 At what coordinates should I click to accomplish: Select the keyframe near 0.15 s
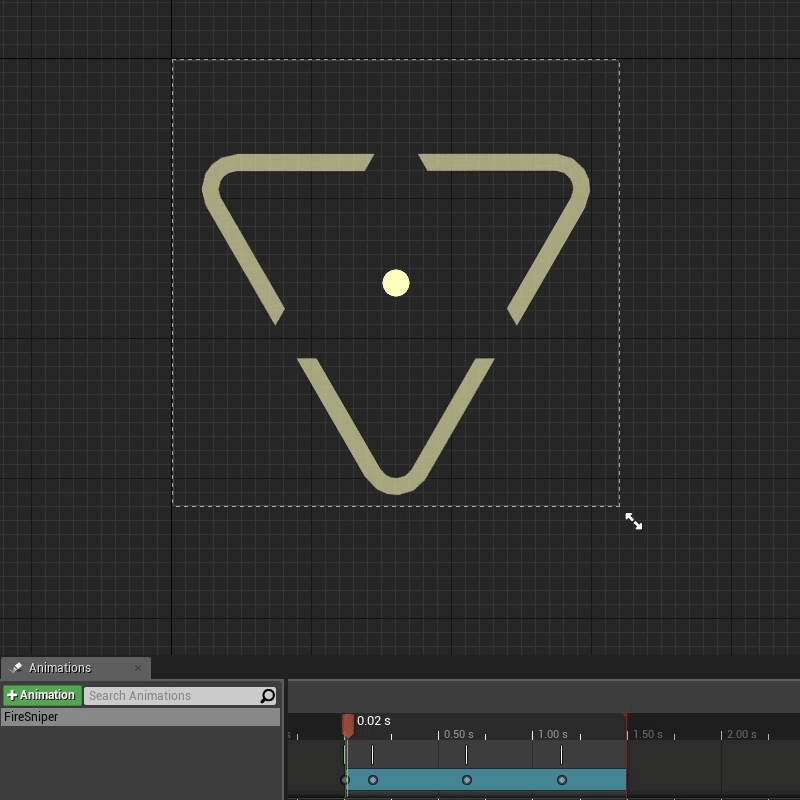(x=373, y=780)
